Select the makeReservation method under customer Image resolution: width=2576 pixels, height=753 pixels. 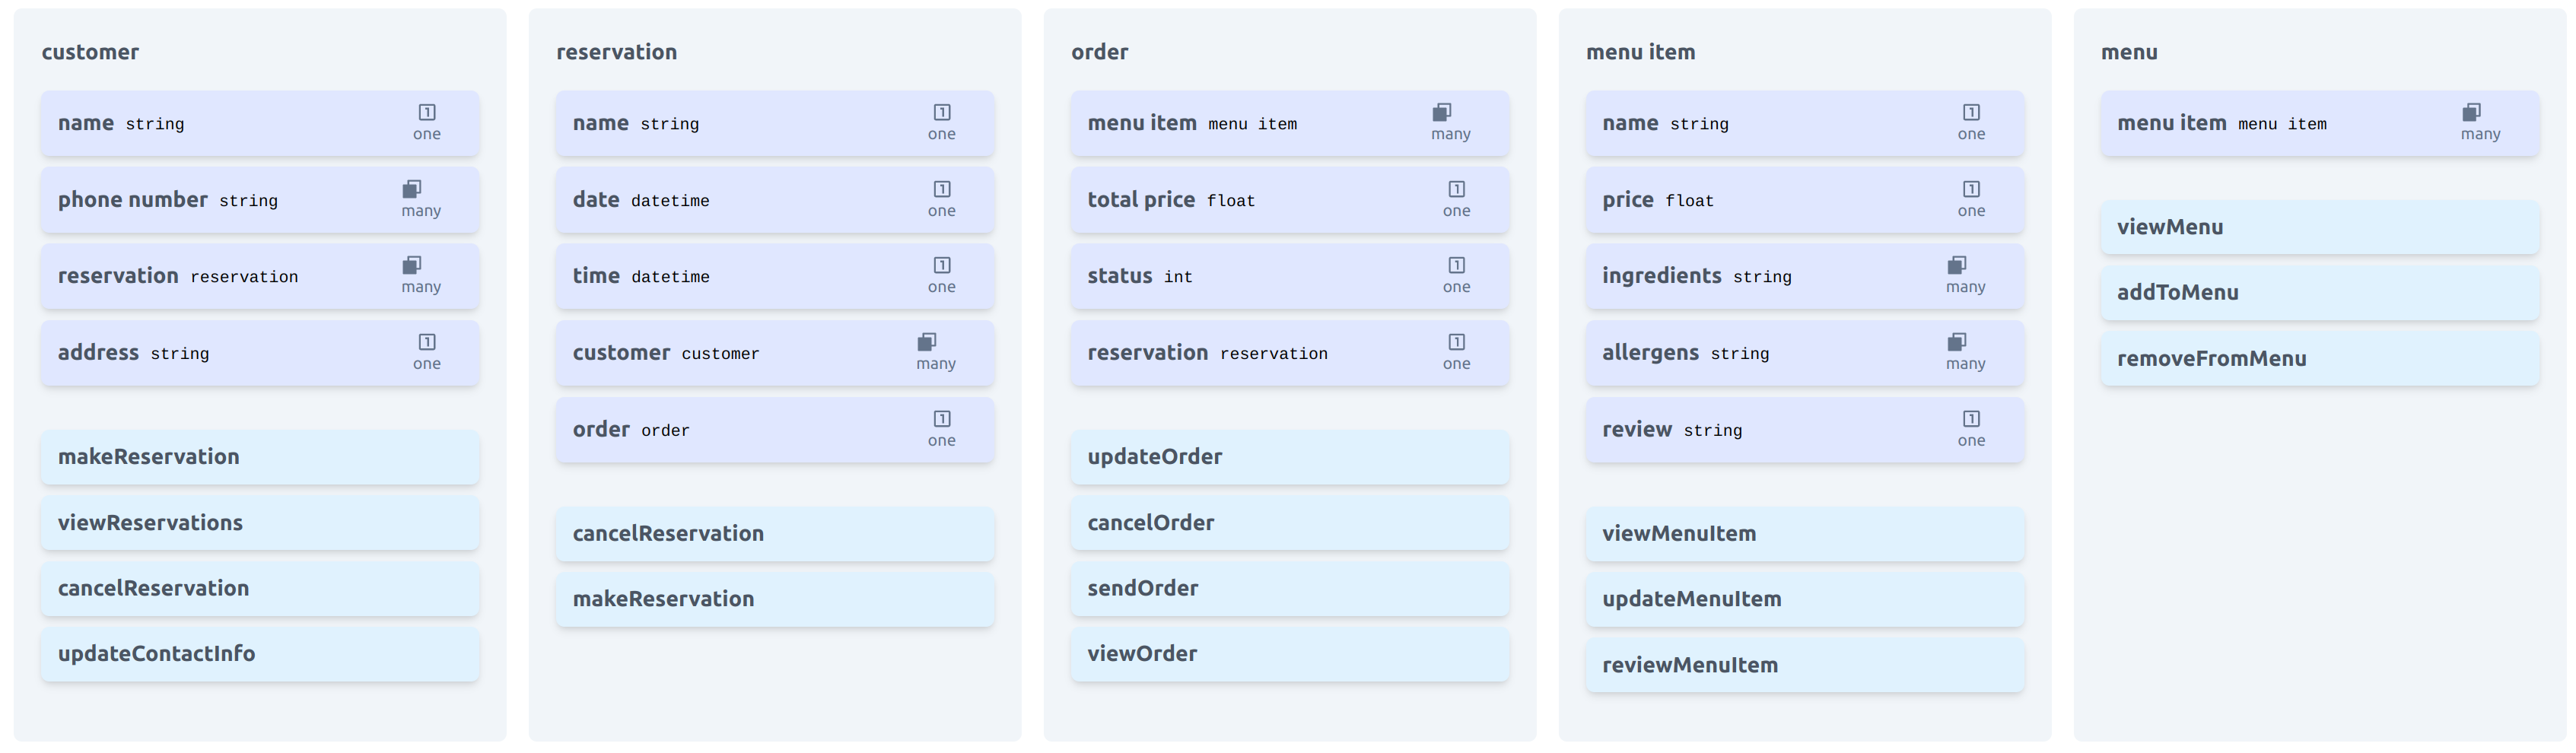point(260,457)
